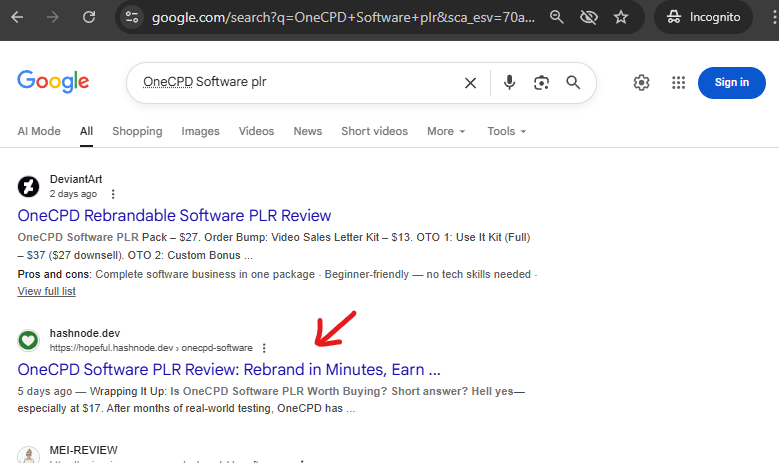The width and height of the screenshot is (779, 463).
Task: Open OneCPD Rebrandable Software PLR Review link
Action: pos(174,215)
